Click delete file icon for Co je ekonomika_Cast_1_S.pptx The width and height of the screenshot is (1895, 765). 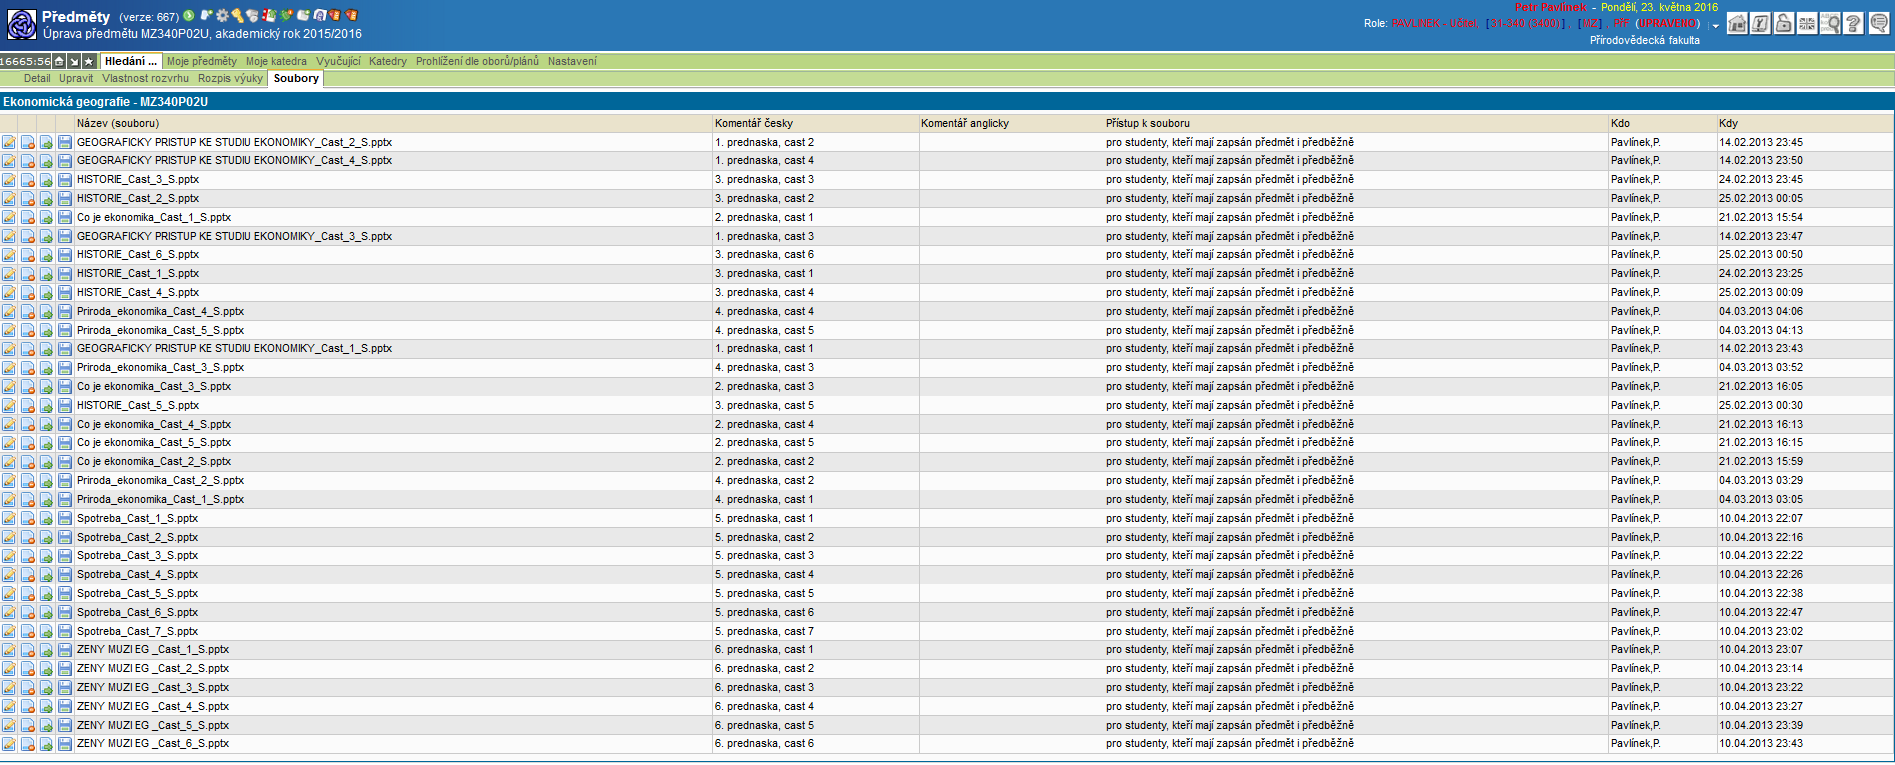tap(28, 218)
